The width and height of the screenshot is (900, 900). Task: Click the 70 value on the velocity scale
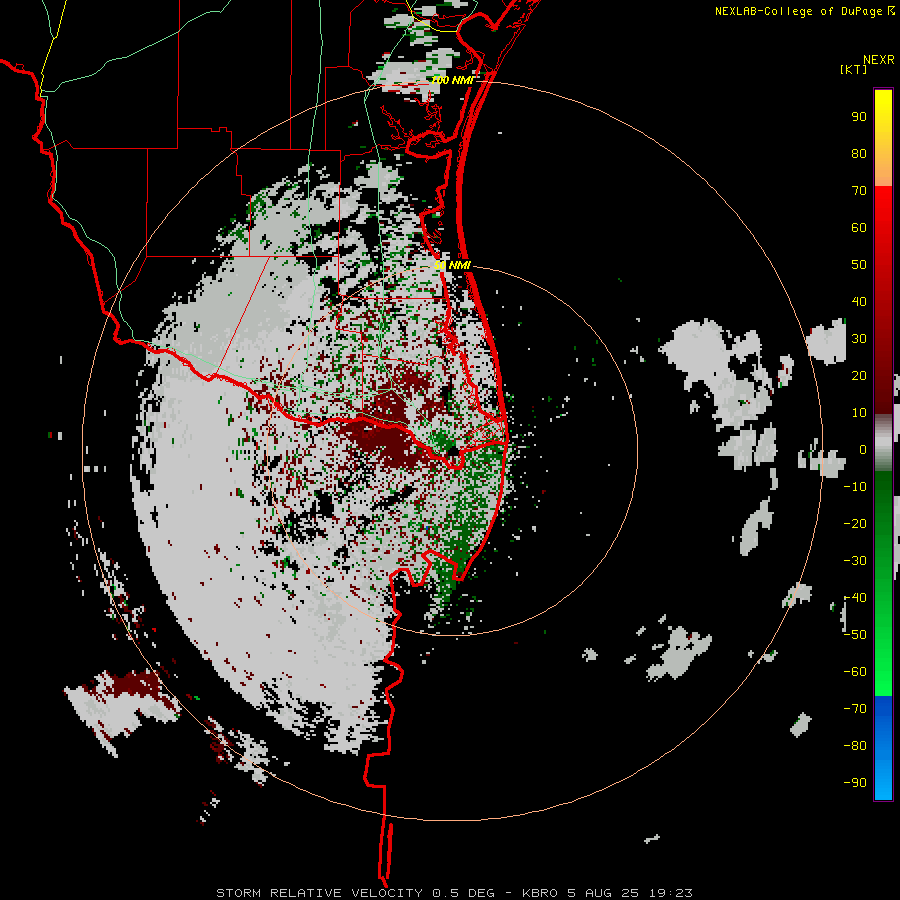(859, 191)
